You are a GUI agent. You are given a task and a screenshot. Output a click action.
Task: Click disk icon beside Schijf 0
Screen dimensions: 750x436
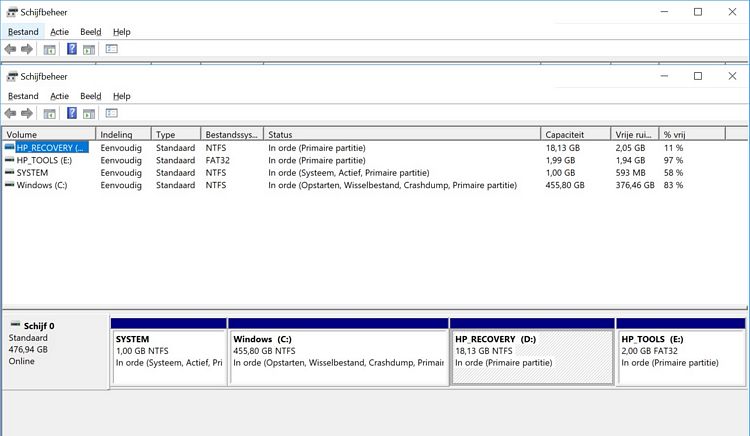pos(15,325)
